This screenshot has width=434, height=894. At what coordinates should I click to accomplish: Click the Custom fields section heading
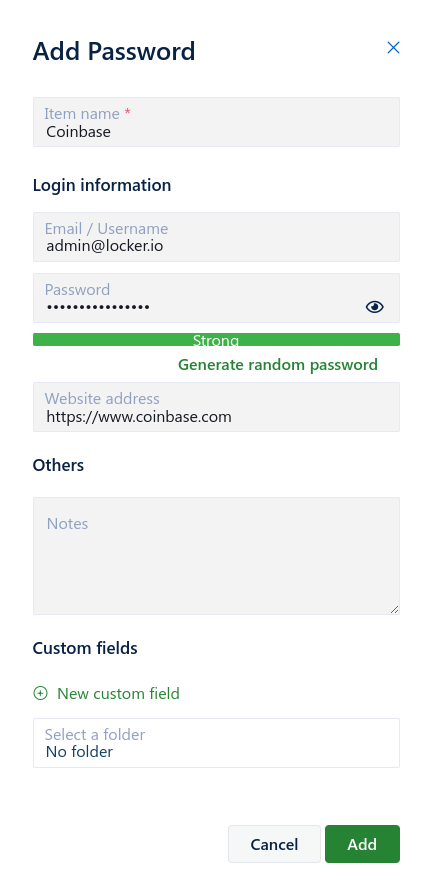(85, 648)
